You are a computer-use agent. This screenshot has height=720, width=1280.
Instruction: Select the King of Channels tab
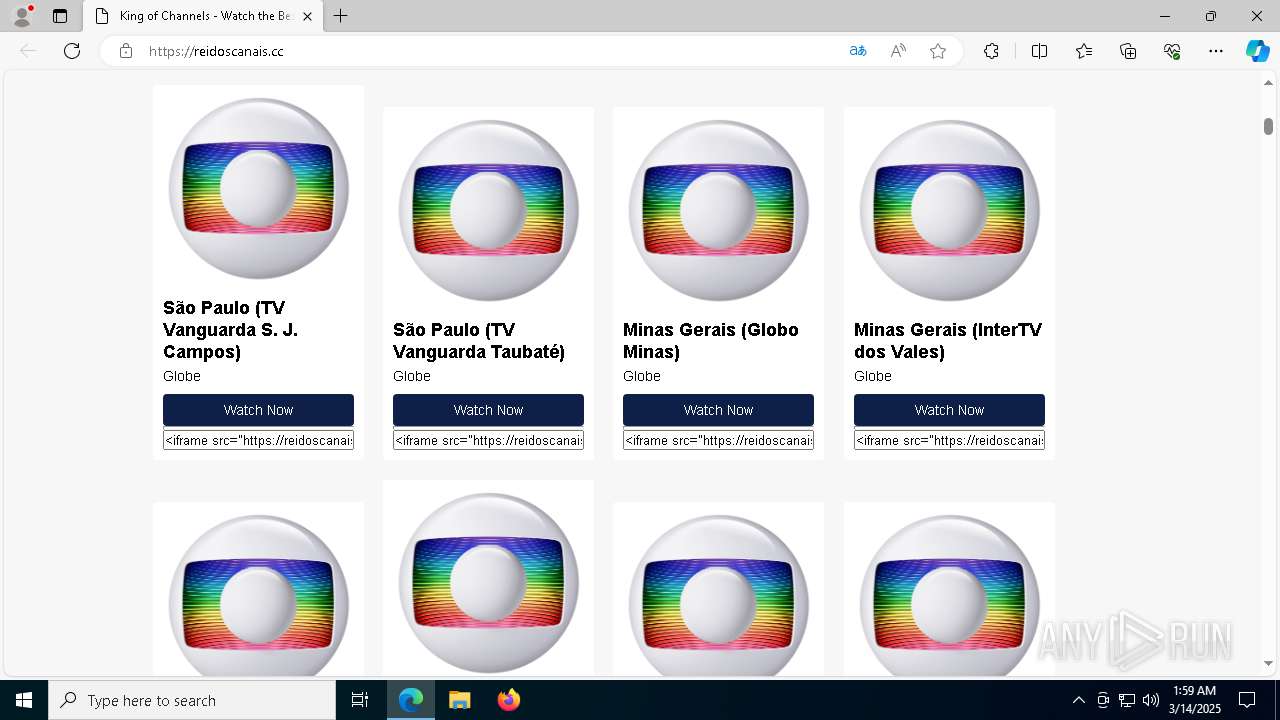coord(203,16)
